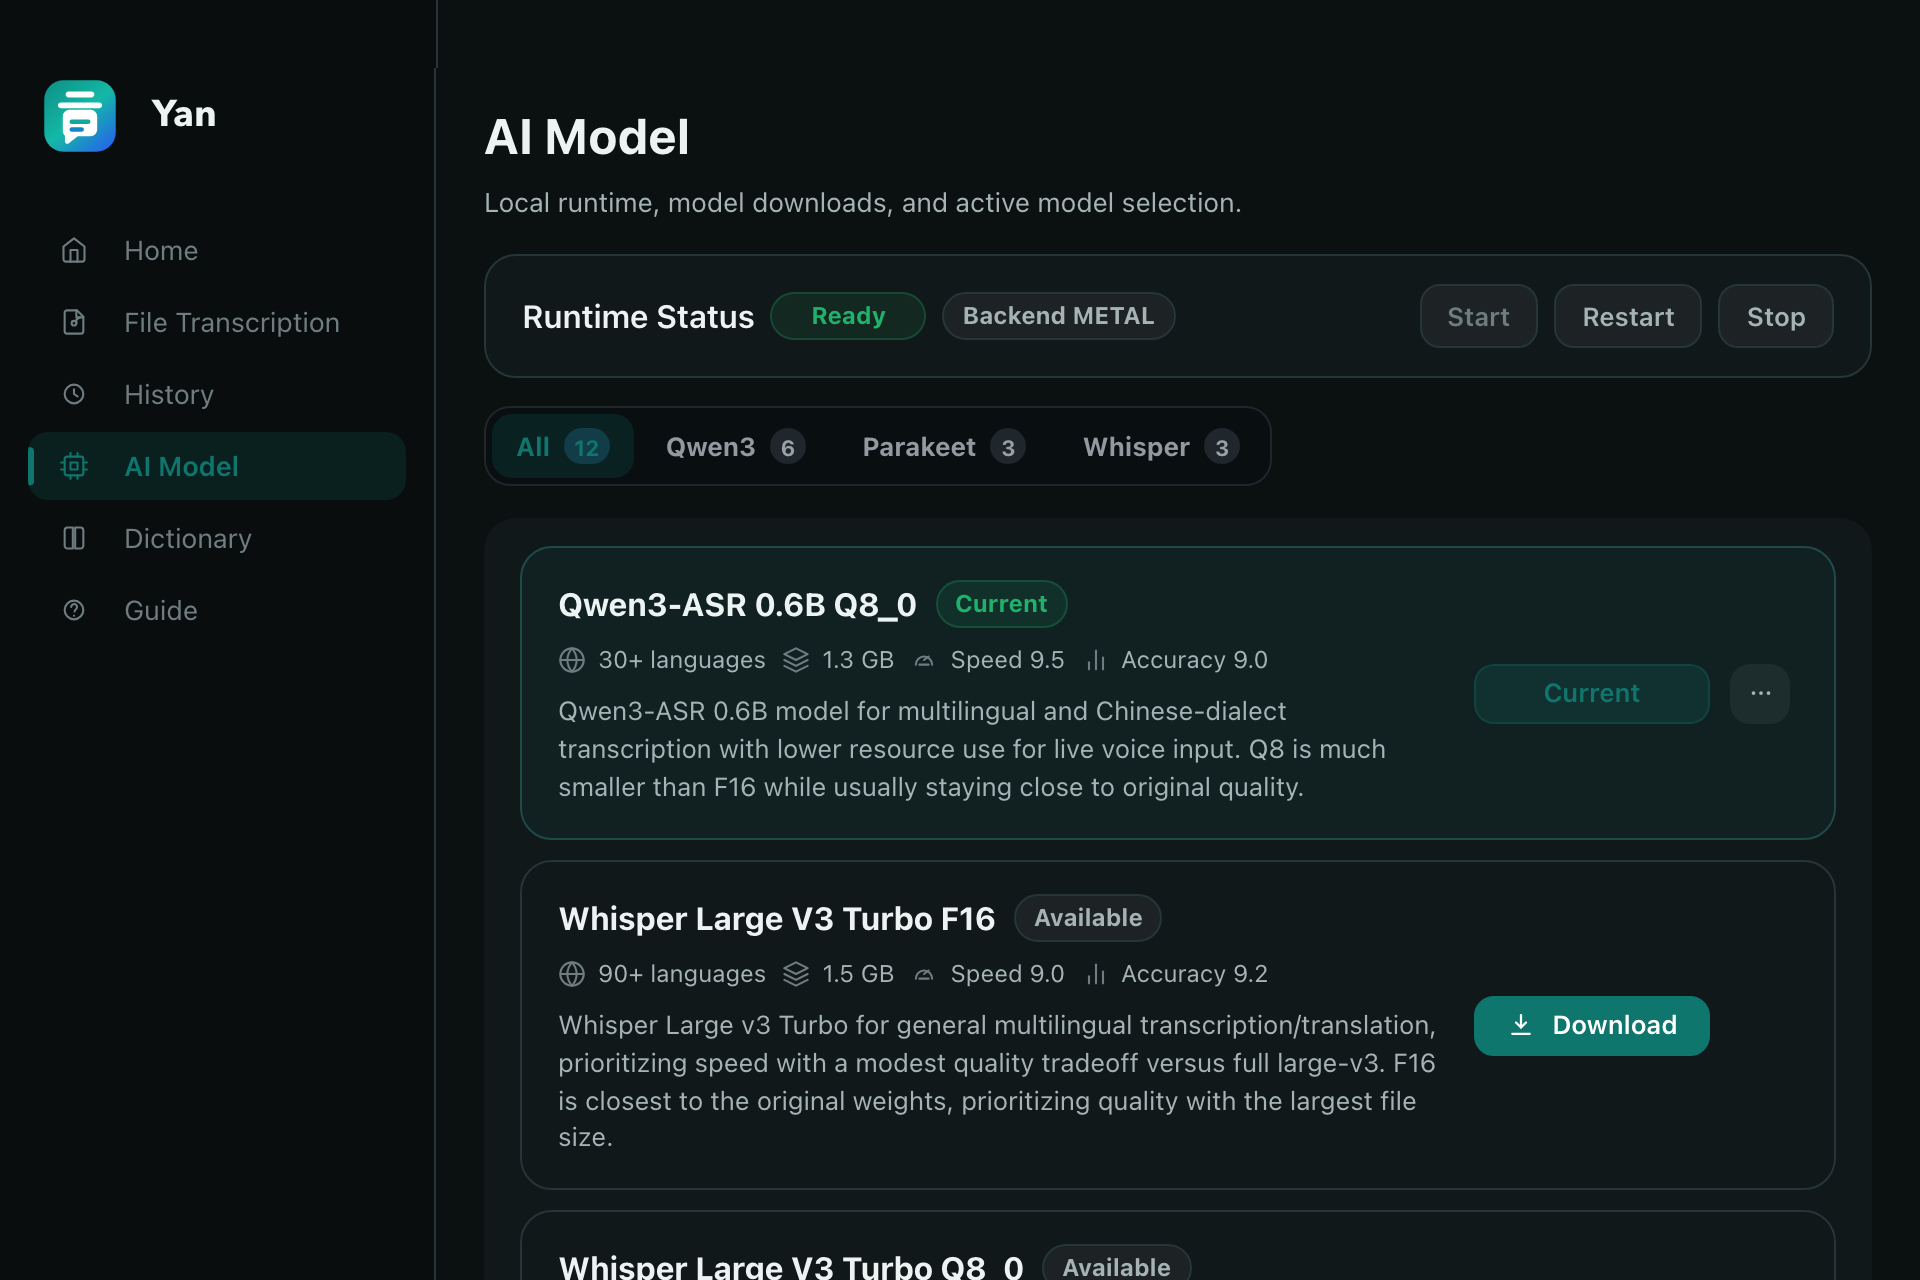Click the '1.3 GB' size text
This screenshot has width=1920, height=1280.
pyautogui.click(x=858, y=660)
